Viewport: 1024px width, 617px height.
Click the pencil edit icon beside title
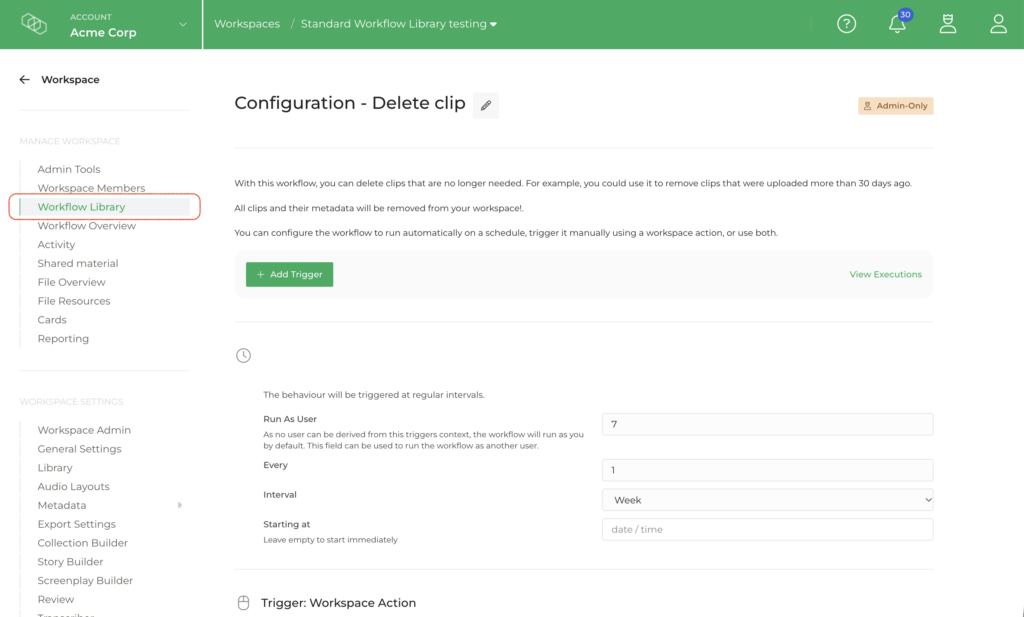pos(486,105)
